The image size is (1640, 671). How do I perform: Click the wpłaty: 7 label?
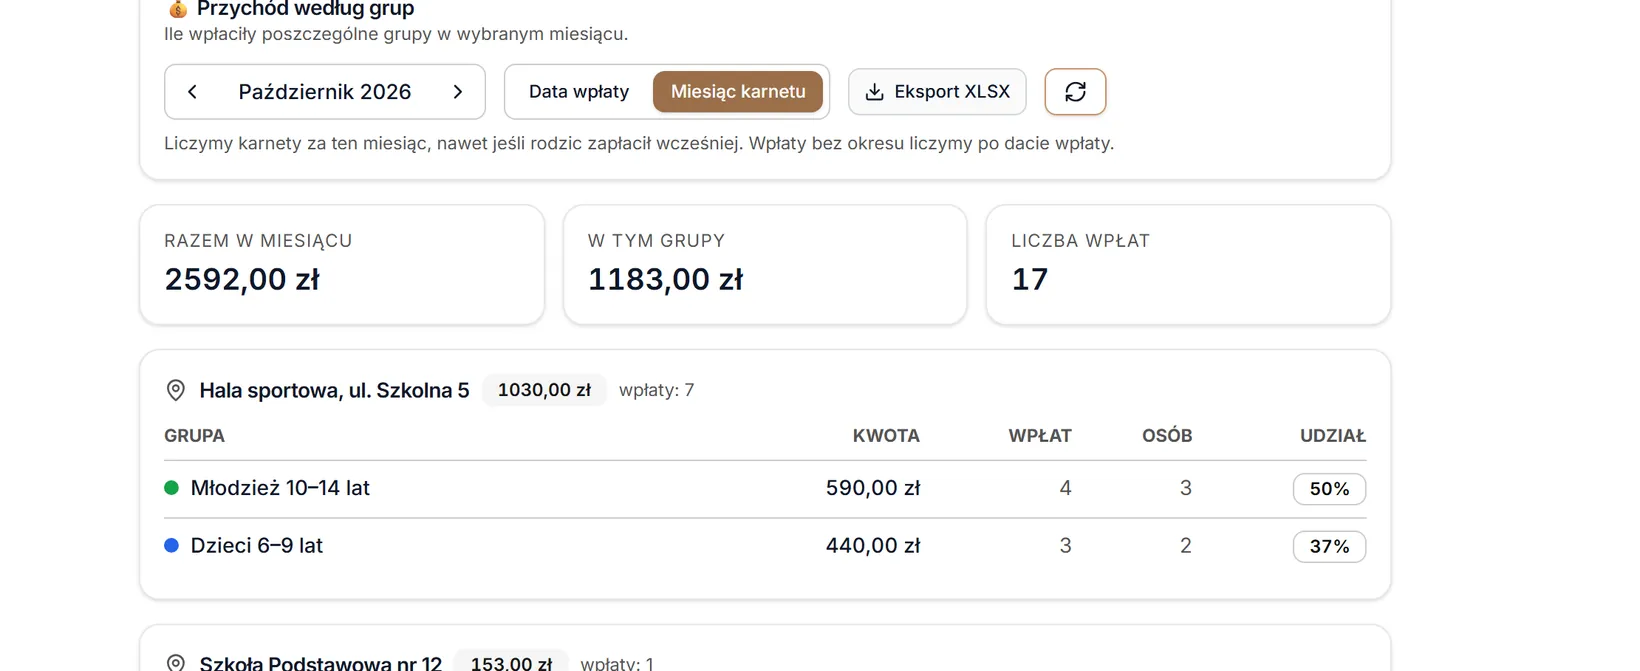tap(656, 390)
